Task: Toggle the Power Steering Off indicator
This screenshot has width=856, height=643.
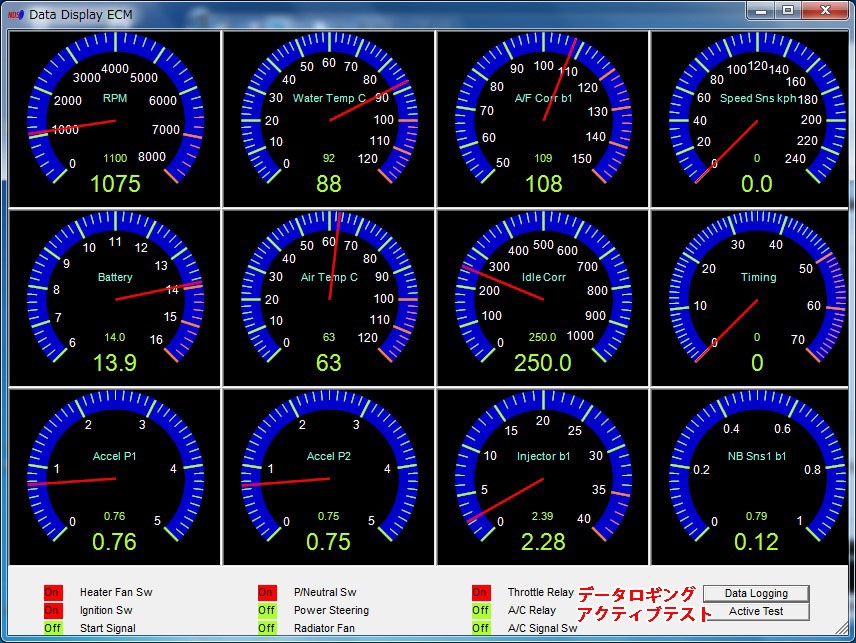Action: [x=267, y=611]
